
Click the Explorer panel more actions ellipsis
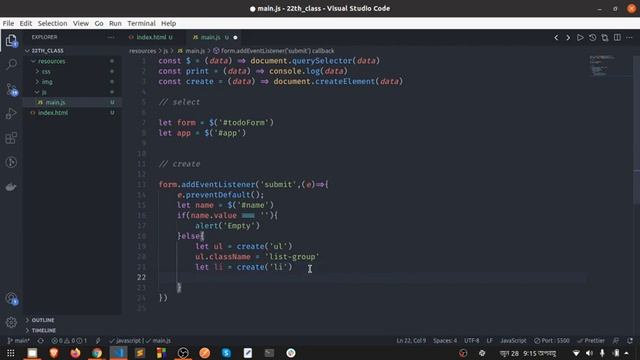tap(111, 37)
